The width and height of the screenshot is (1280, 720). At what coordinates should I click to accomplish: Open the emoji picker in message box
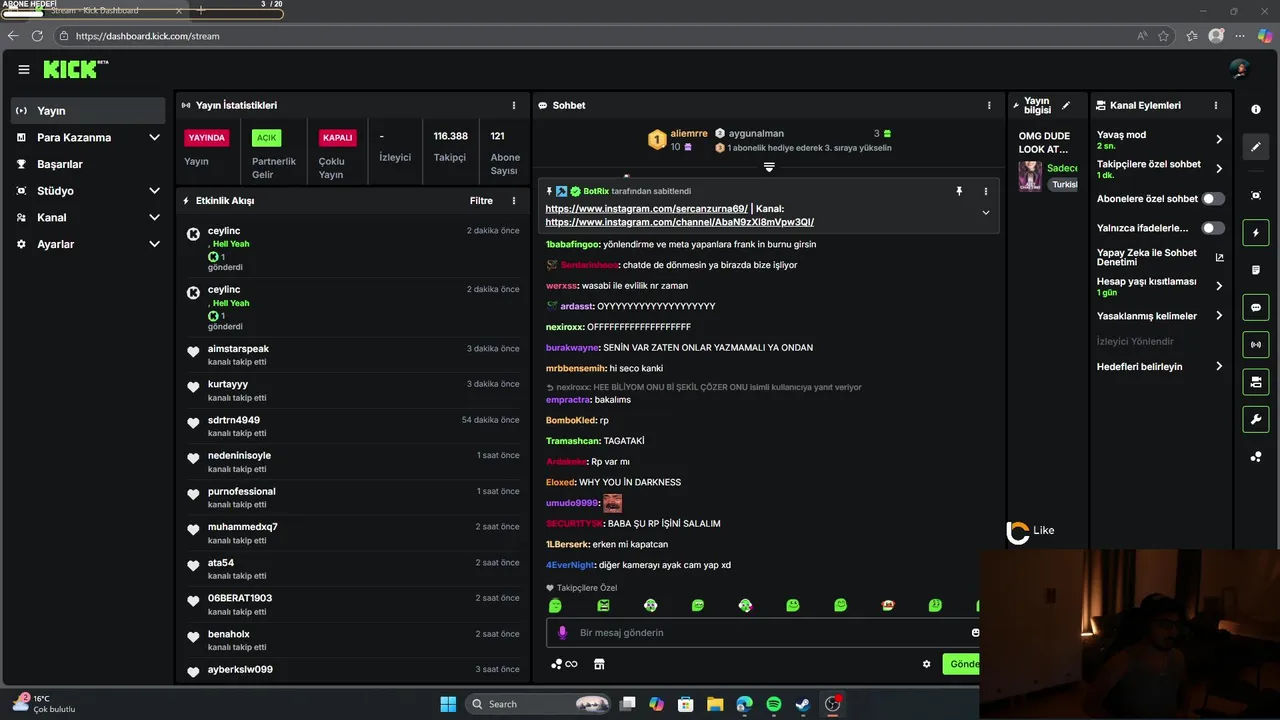(975, 632)
